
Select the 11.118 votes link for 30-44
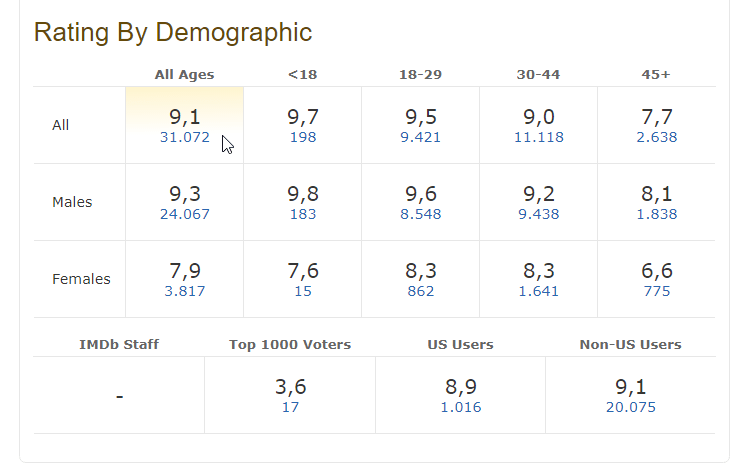[x=538, y=138]
